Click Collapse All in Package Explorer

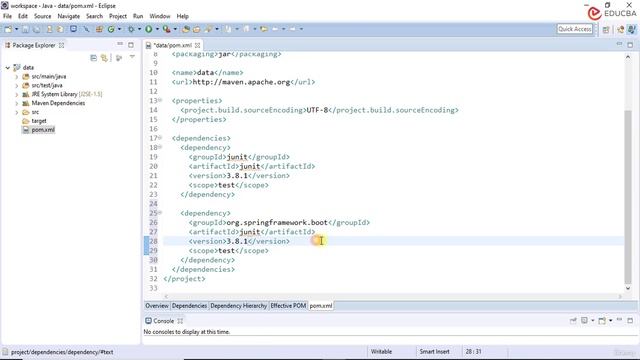(x=93, y=58)
